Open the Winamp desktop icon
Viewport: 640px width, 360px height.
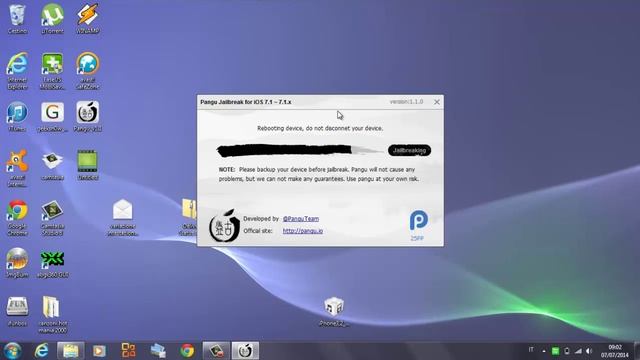pyautogui.click(x=87, y=18)
